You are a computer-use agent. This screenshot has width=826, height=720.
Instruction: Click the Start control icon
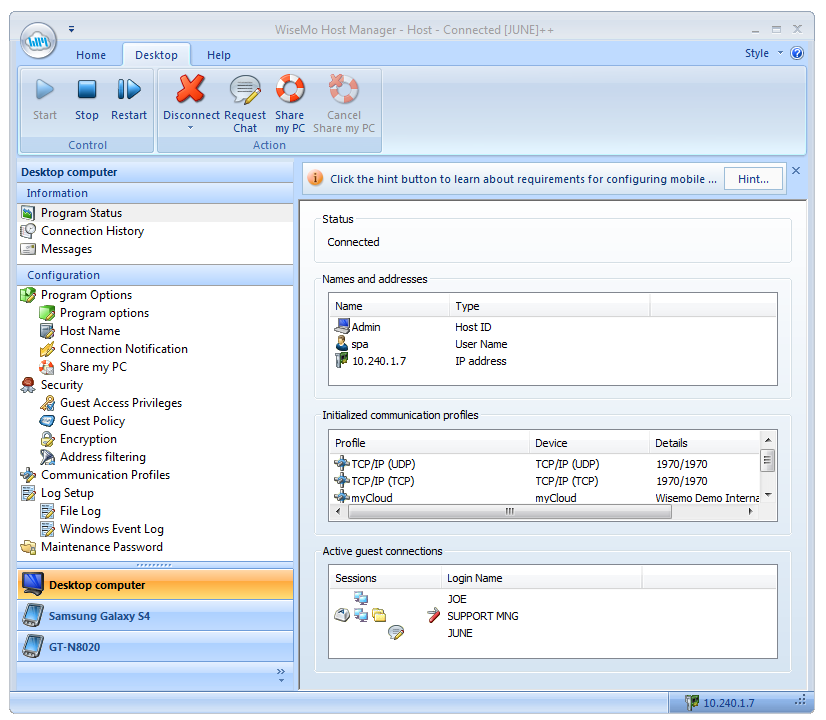coord(45,90)
